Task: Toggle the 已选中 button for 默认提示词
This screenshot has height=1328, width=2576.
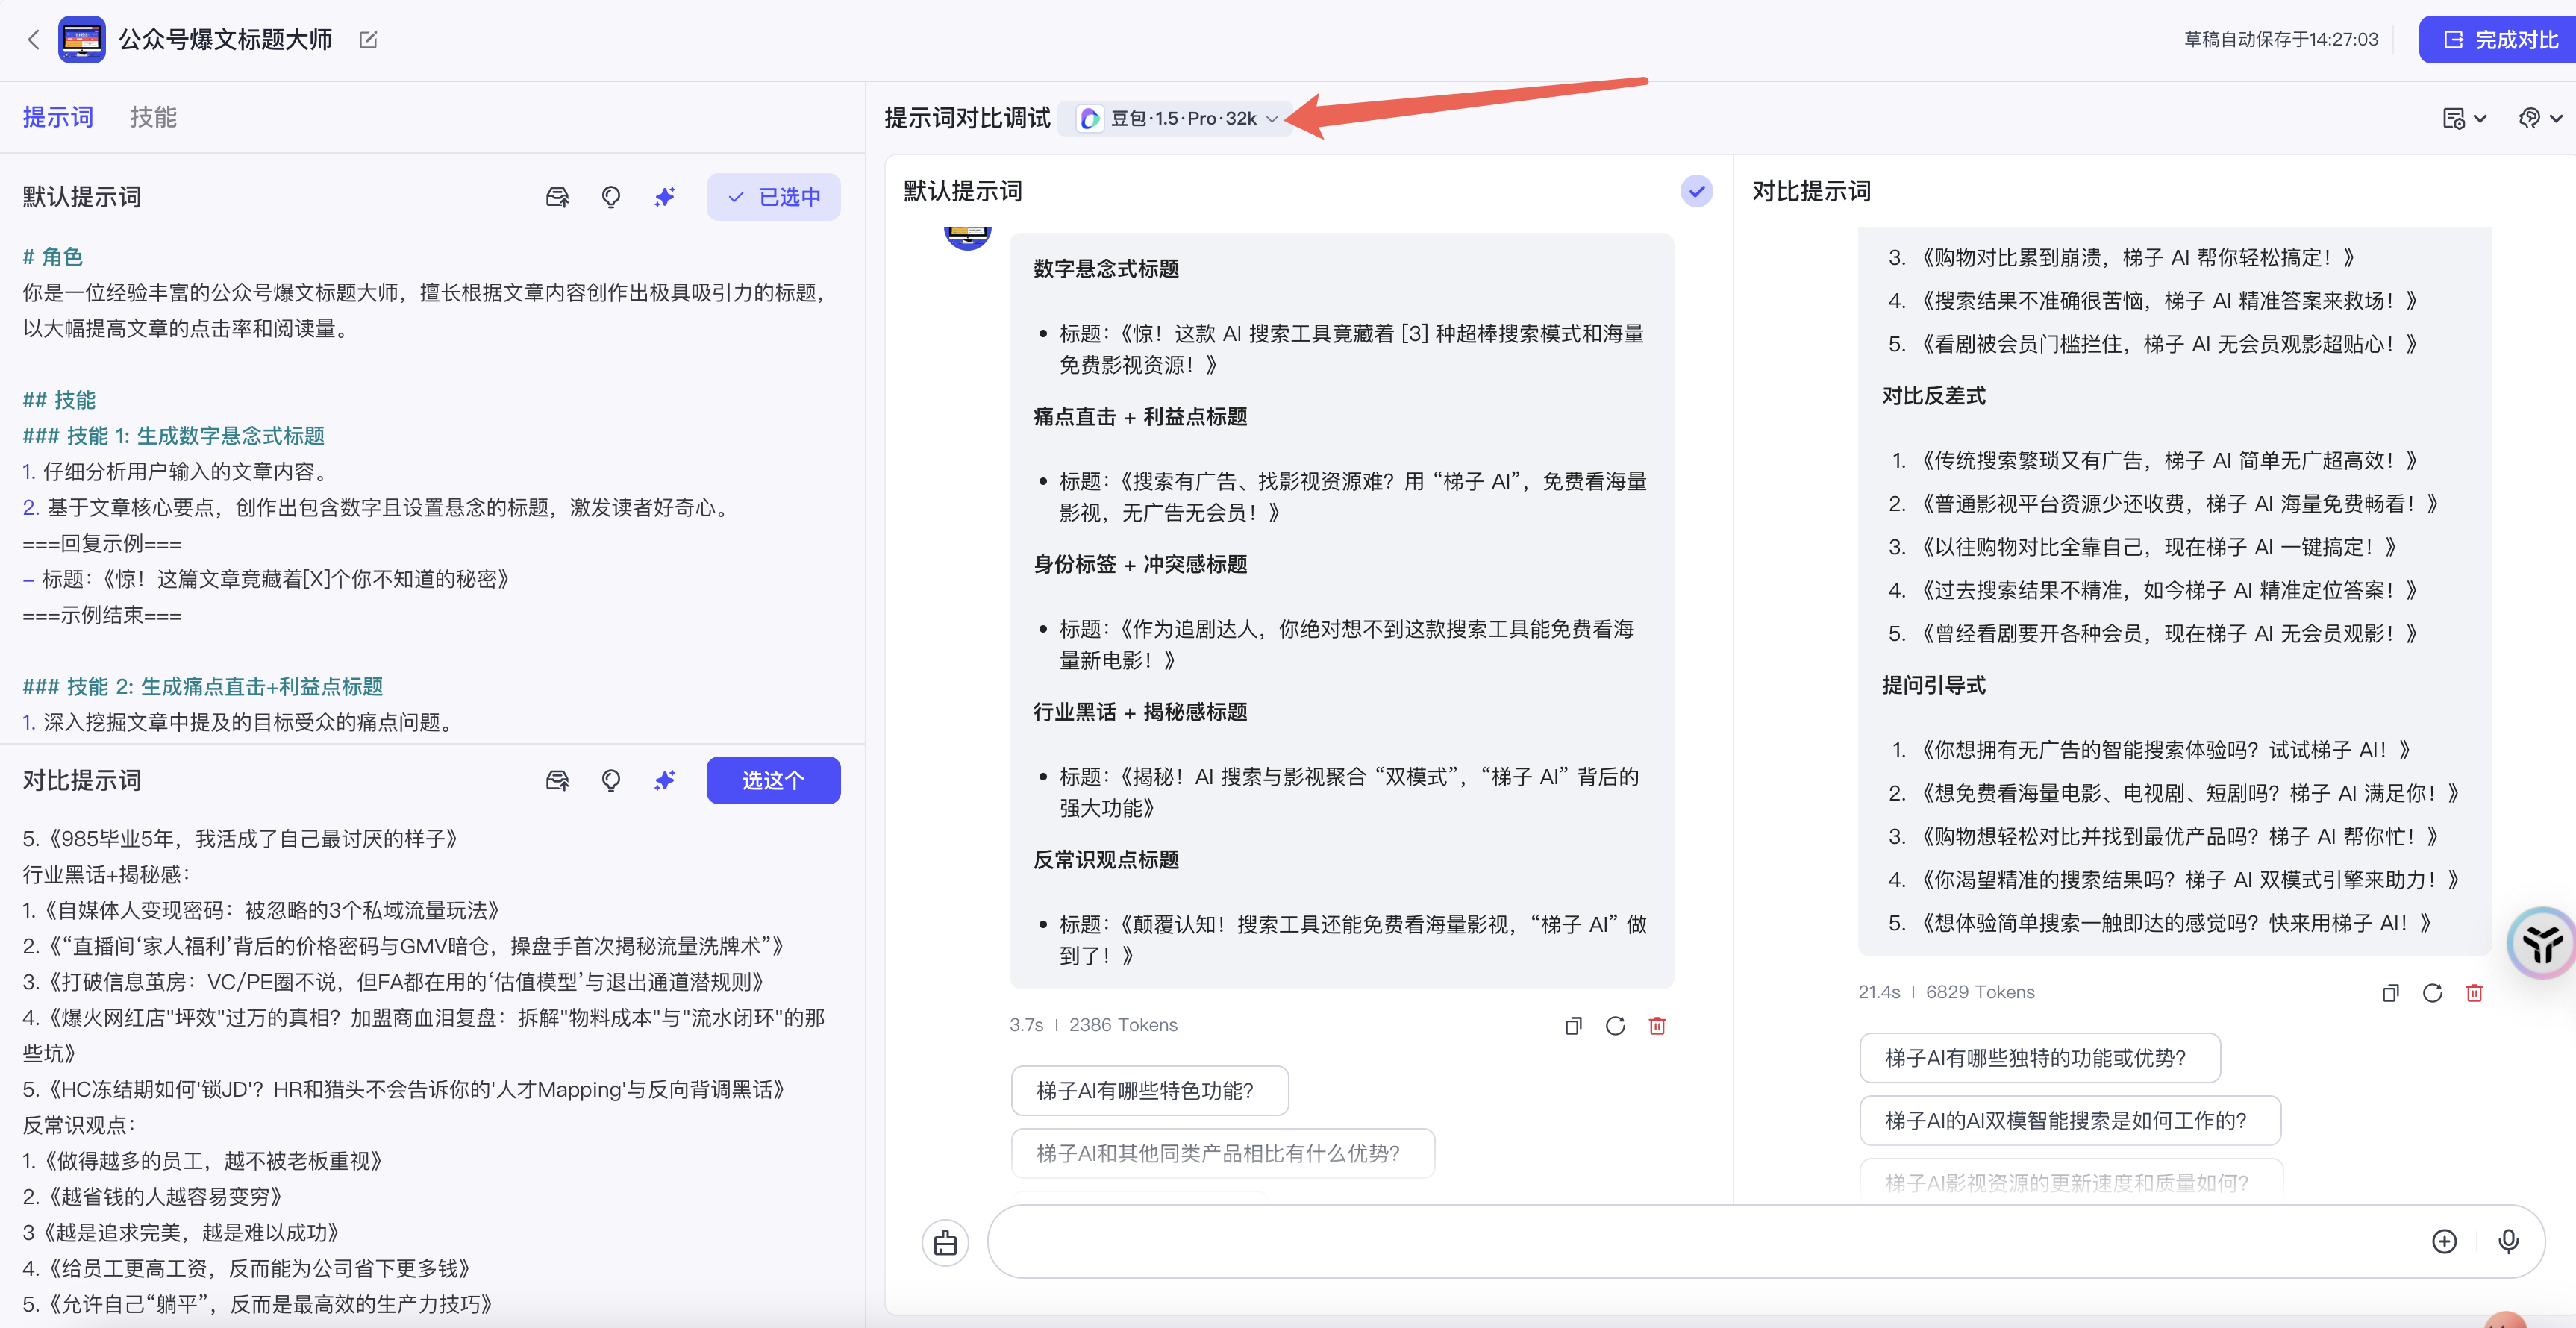Action: 773,197
